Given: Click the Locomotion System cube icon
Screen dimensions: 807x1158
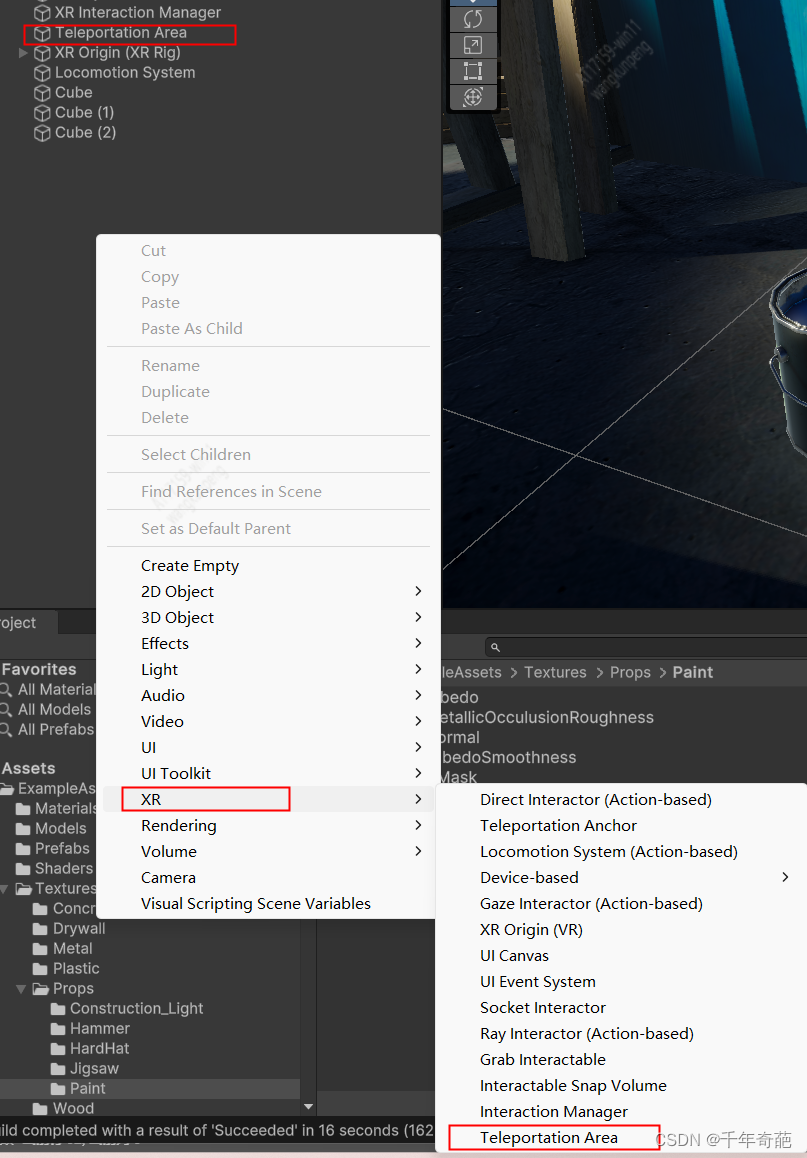Looking at the screenshot, I should coord(43,72).
